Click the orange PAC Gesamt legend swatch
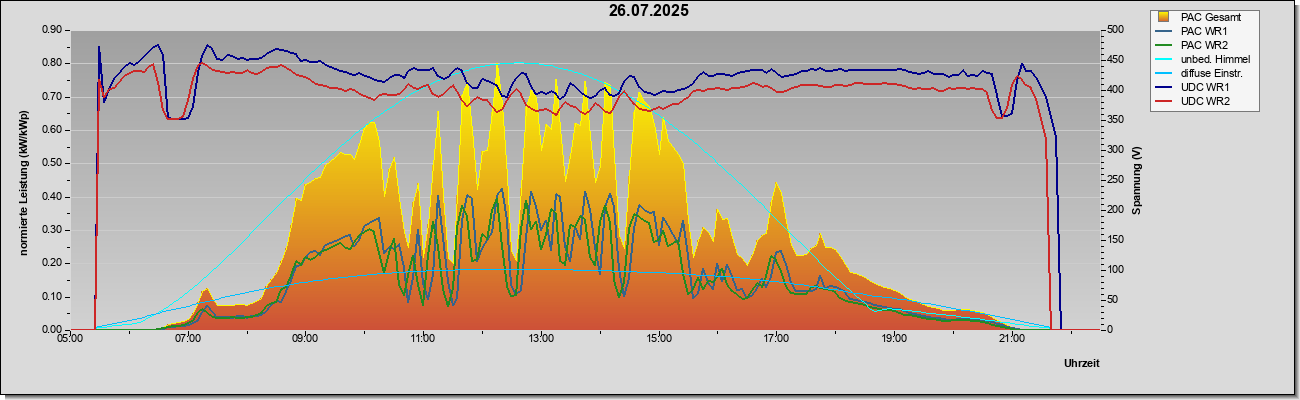Viewport: 1300px width, 400px height. [1165, 17]
